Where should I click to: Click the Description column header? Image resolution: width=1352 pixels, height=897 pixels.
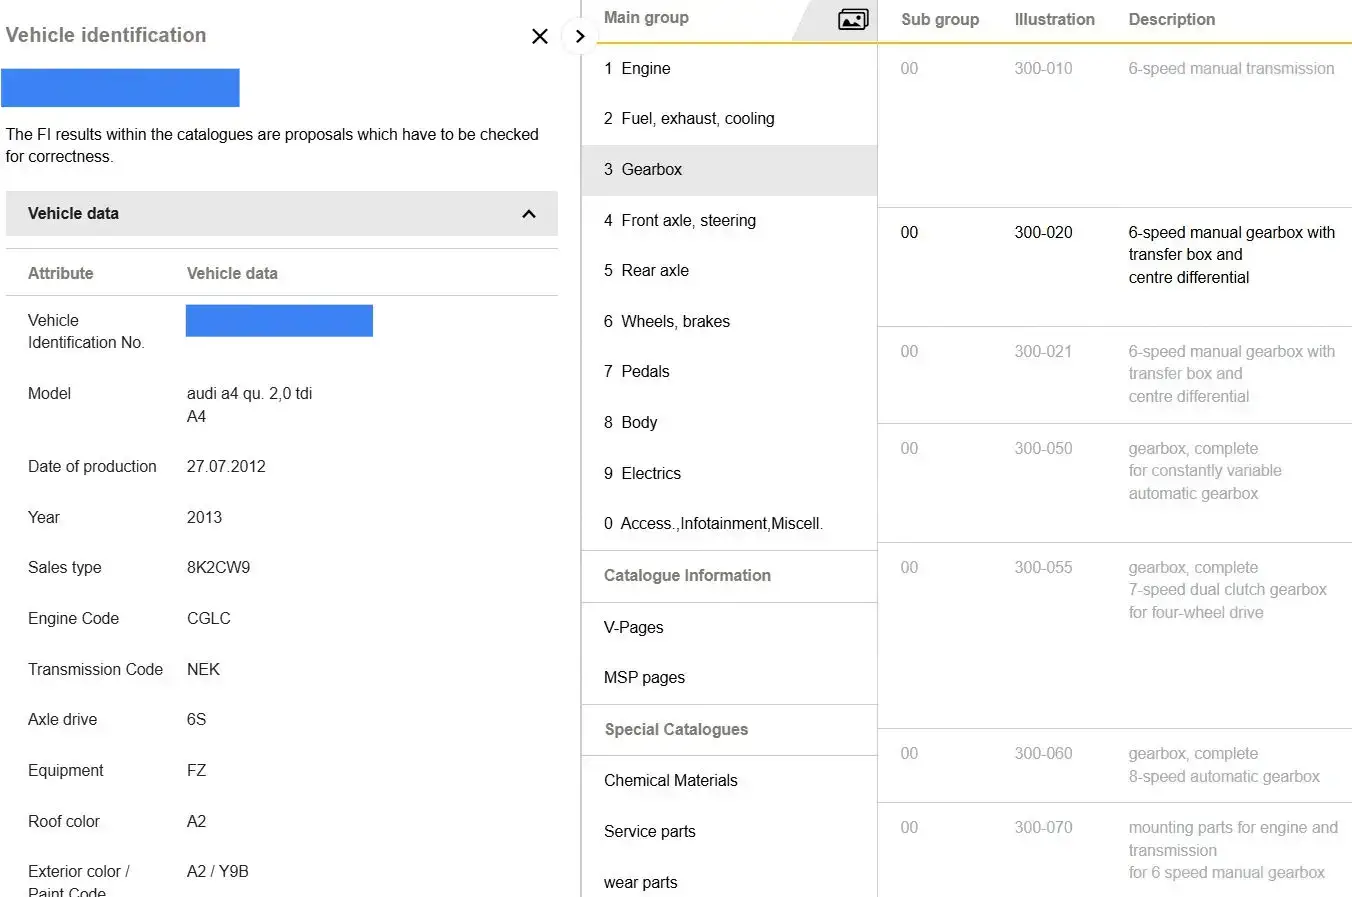(1172, 20)
